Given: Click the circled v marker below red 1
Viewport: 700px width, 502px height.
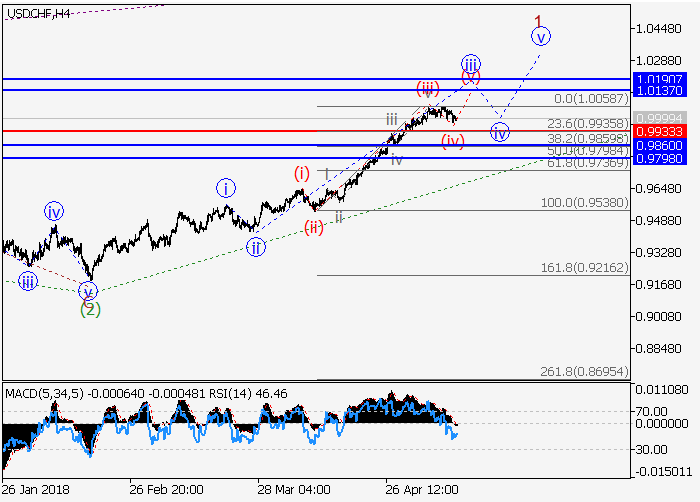Looking at the screenshot, I should click(x=540, y=38).
